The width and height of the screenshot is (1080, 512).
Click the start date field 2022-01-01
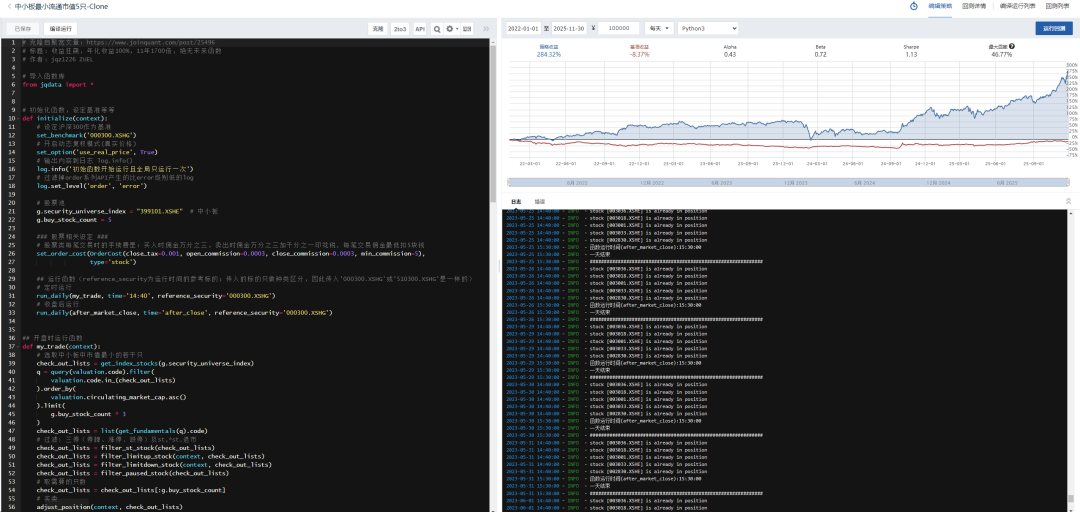click(523, 28)
